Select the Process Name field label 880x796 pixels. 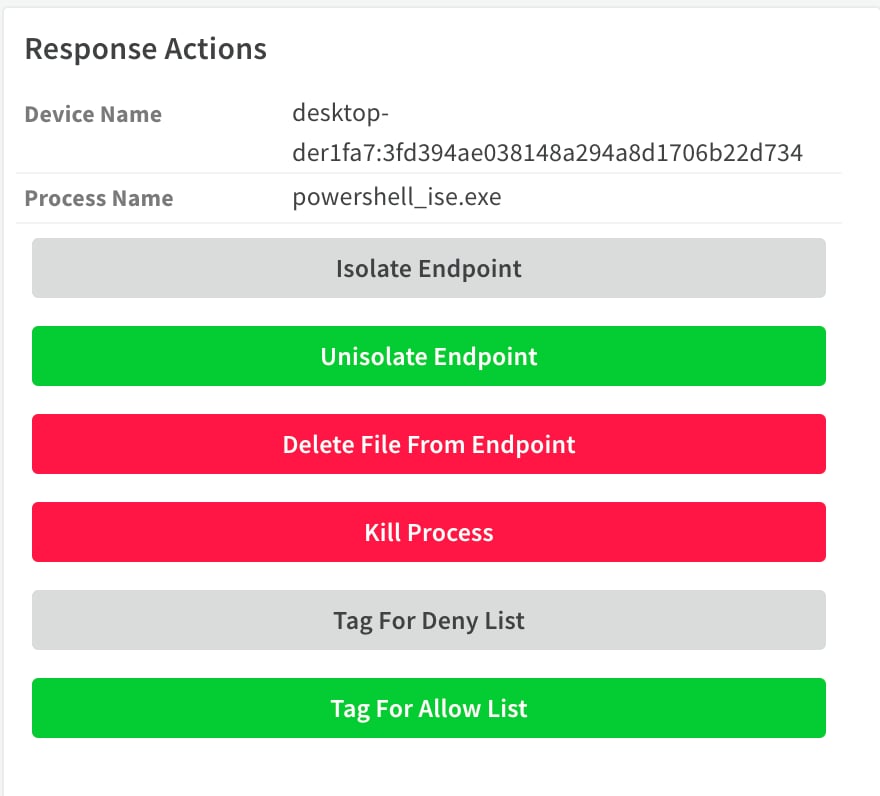(99, 198)
